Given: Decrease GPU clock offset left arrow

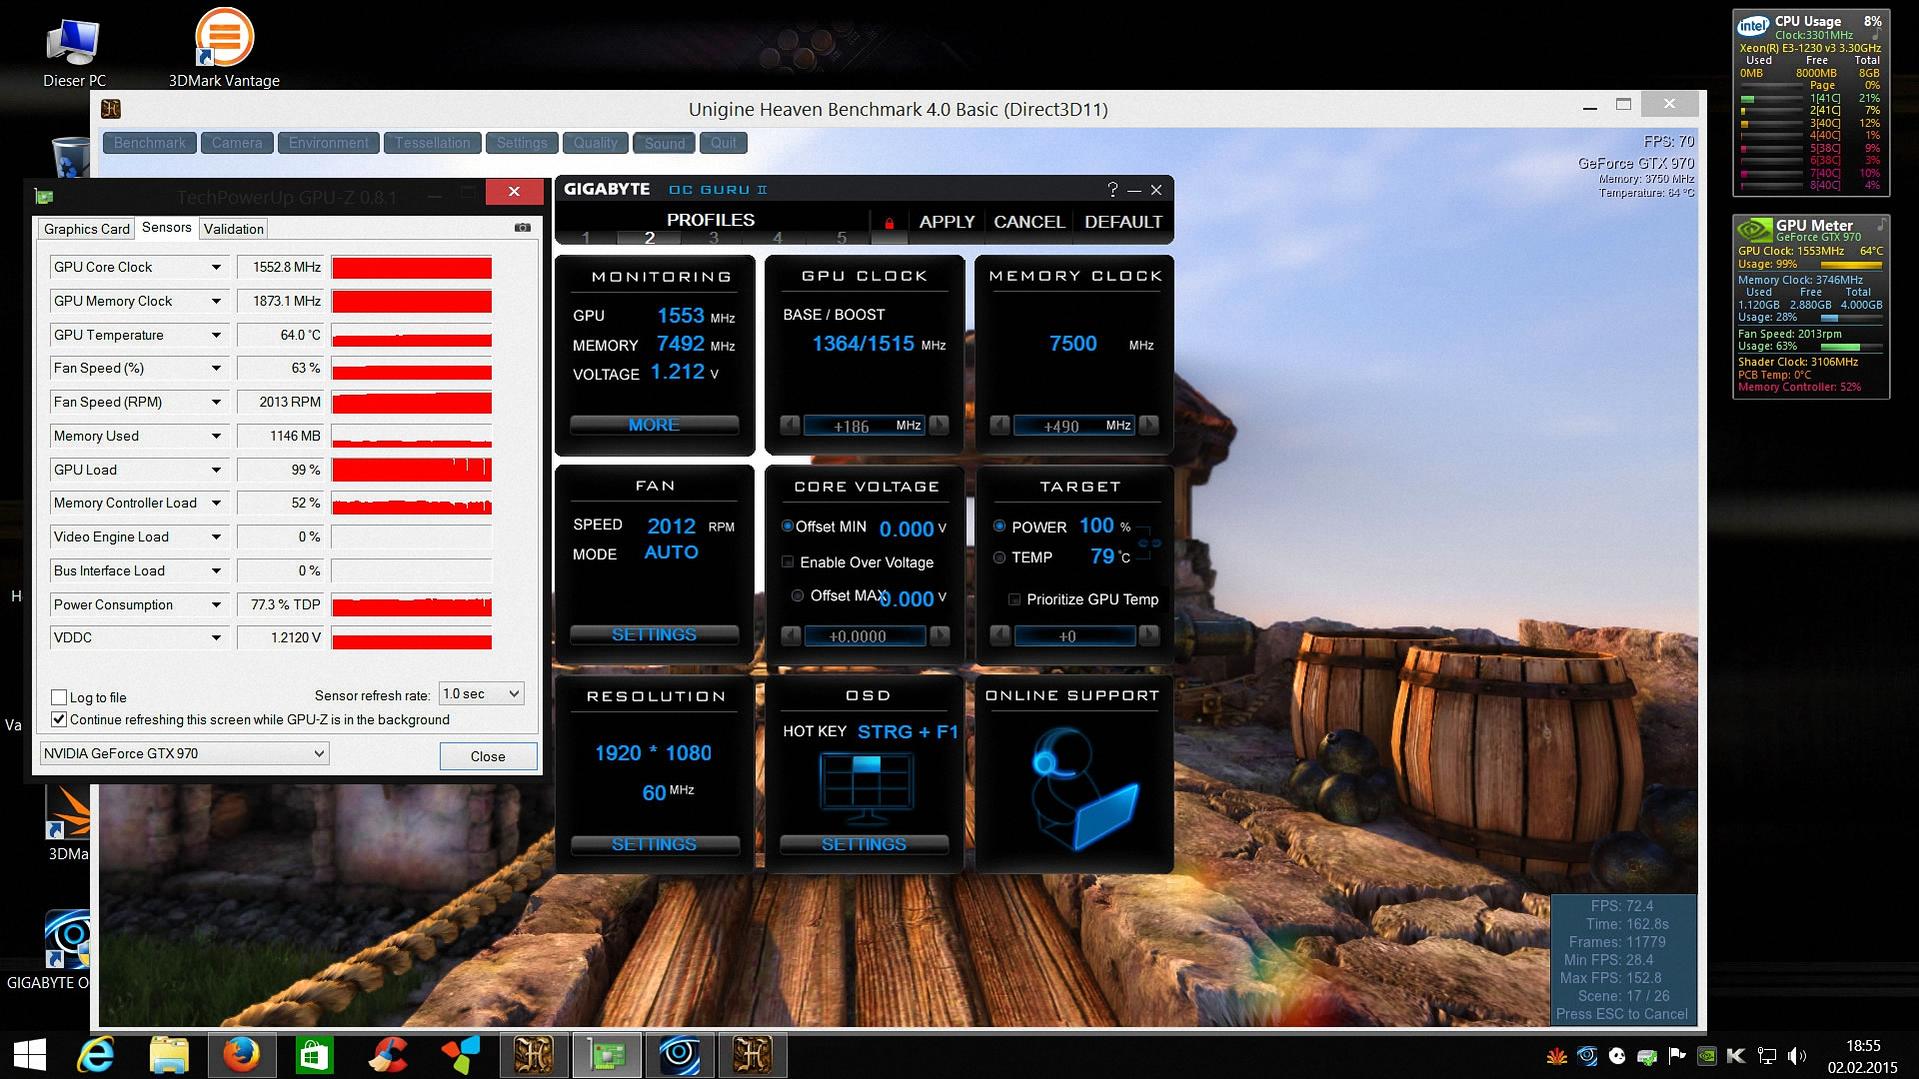Looking at the screenshot, I should click(x=790, y=425).
